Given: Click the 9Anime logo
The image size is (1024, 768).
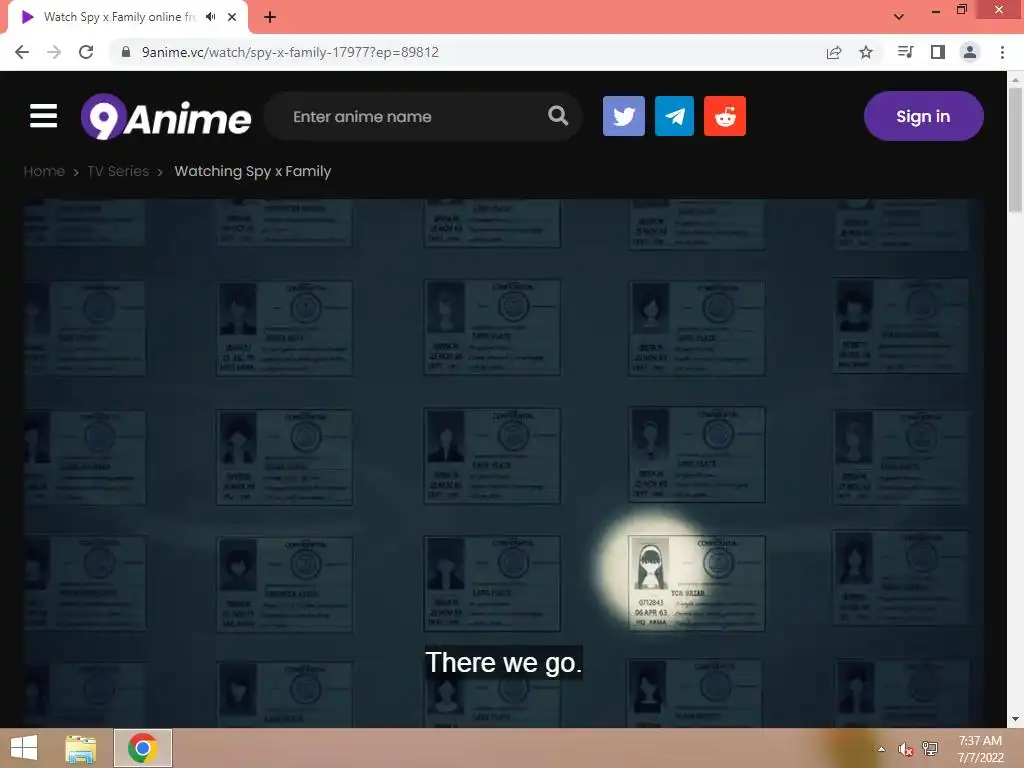Looking at the screenshot, I should [166, 117].
